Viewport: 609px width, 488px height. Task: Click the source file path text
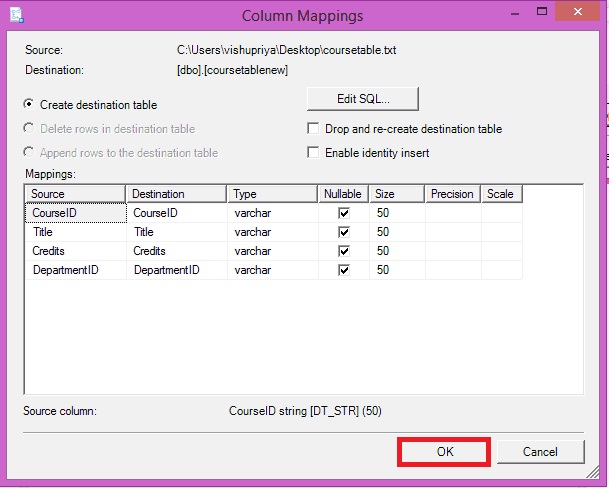[x=287, y=50]
